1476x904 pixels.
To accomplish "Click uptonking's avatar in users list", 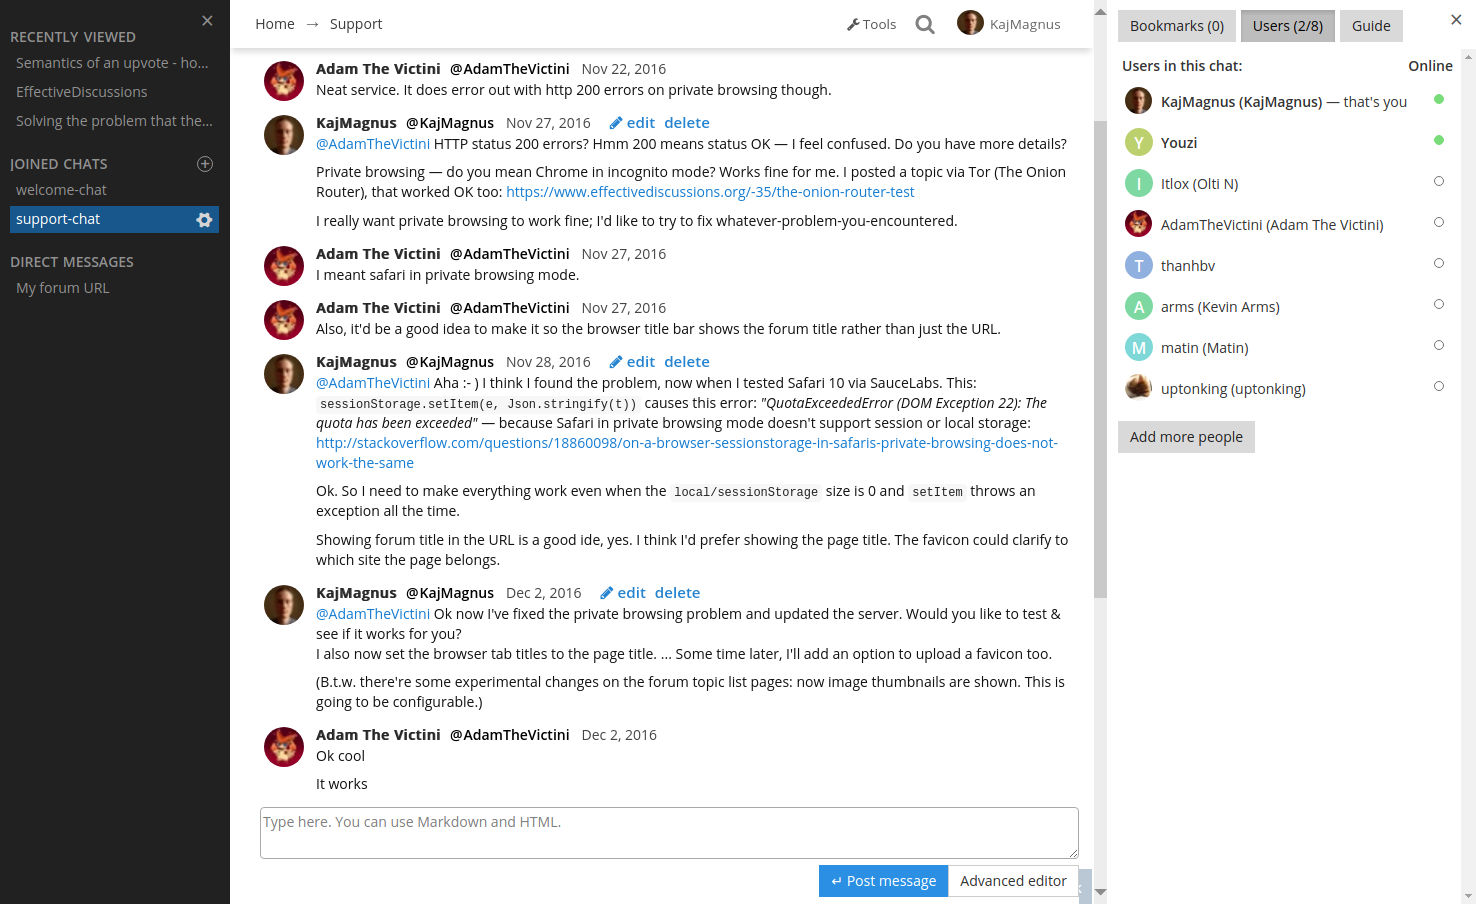I will tap(1138, 388).
